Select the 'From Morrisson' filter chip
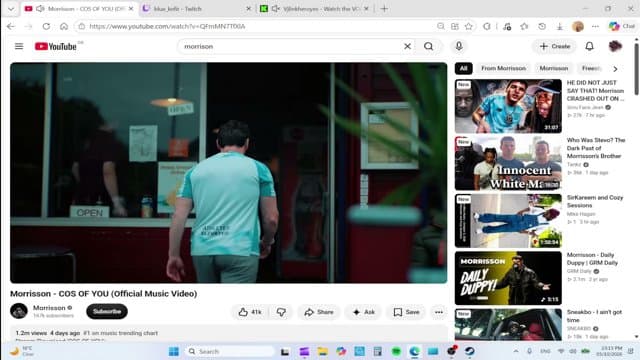Screen dimensions: 640x360 (x=503, y=68)
